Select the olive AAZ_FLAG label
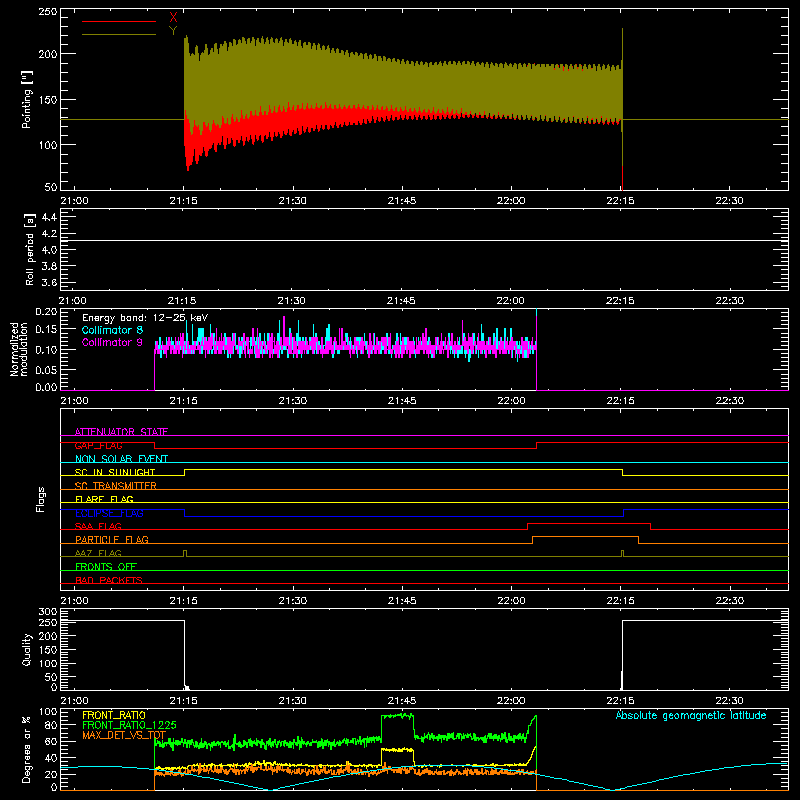The image size is (800, 800). (98, 553)
